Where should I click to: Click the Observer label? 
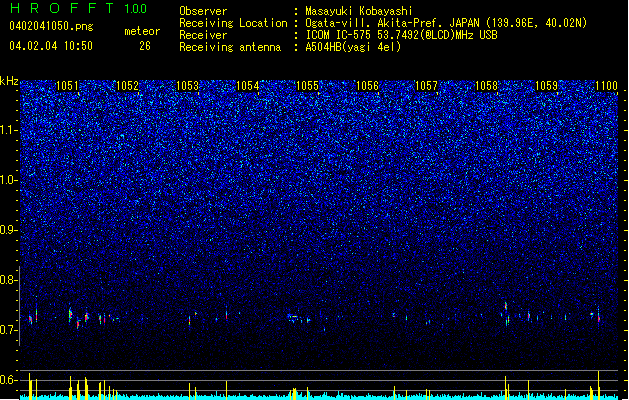[203, 11]
